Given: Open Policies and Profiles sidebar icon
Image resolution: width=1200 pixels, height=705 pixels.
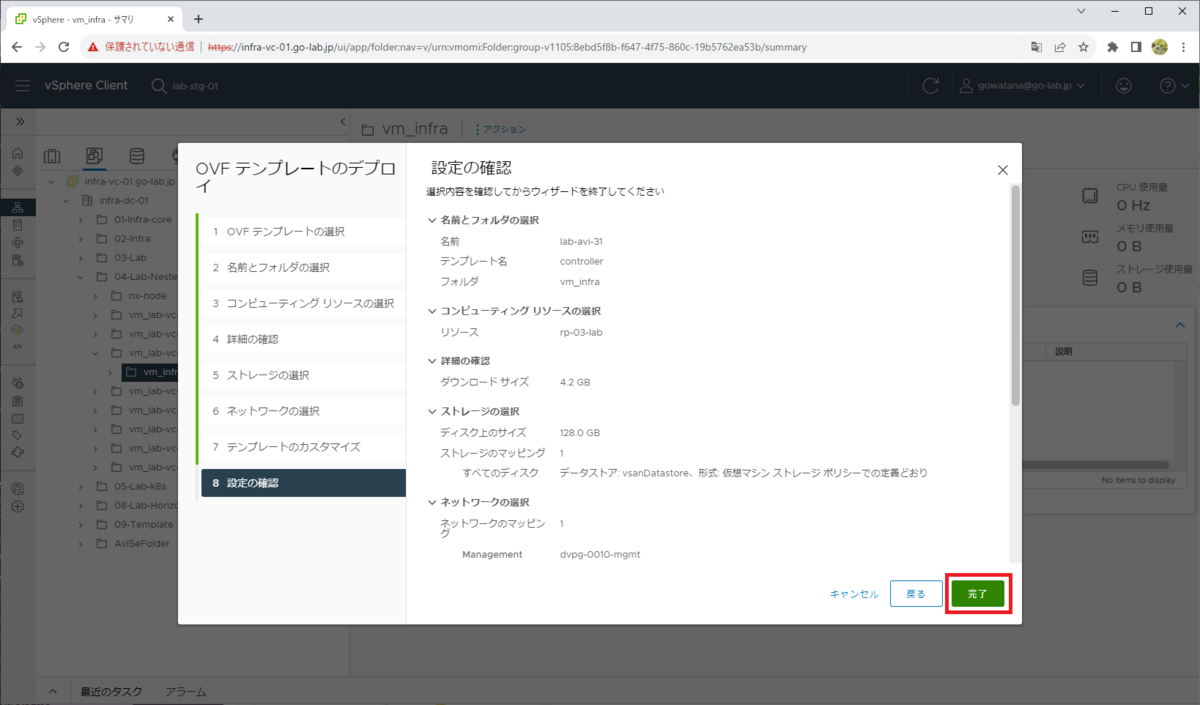Looking at the screenshot, I should [17, 297].
